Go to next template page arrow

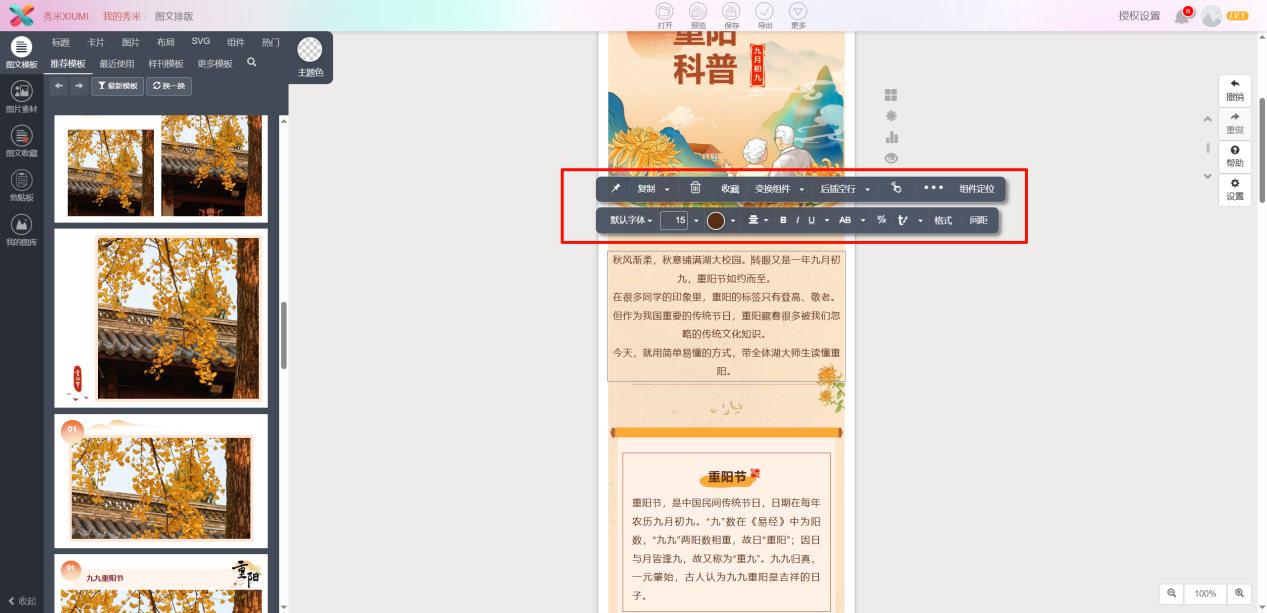tap(79, 86)
